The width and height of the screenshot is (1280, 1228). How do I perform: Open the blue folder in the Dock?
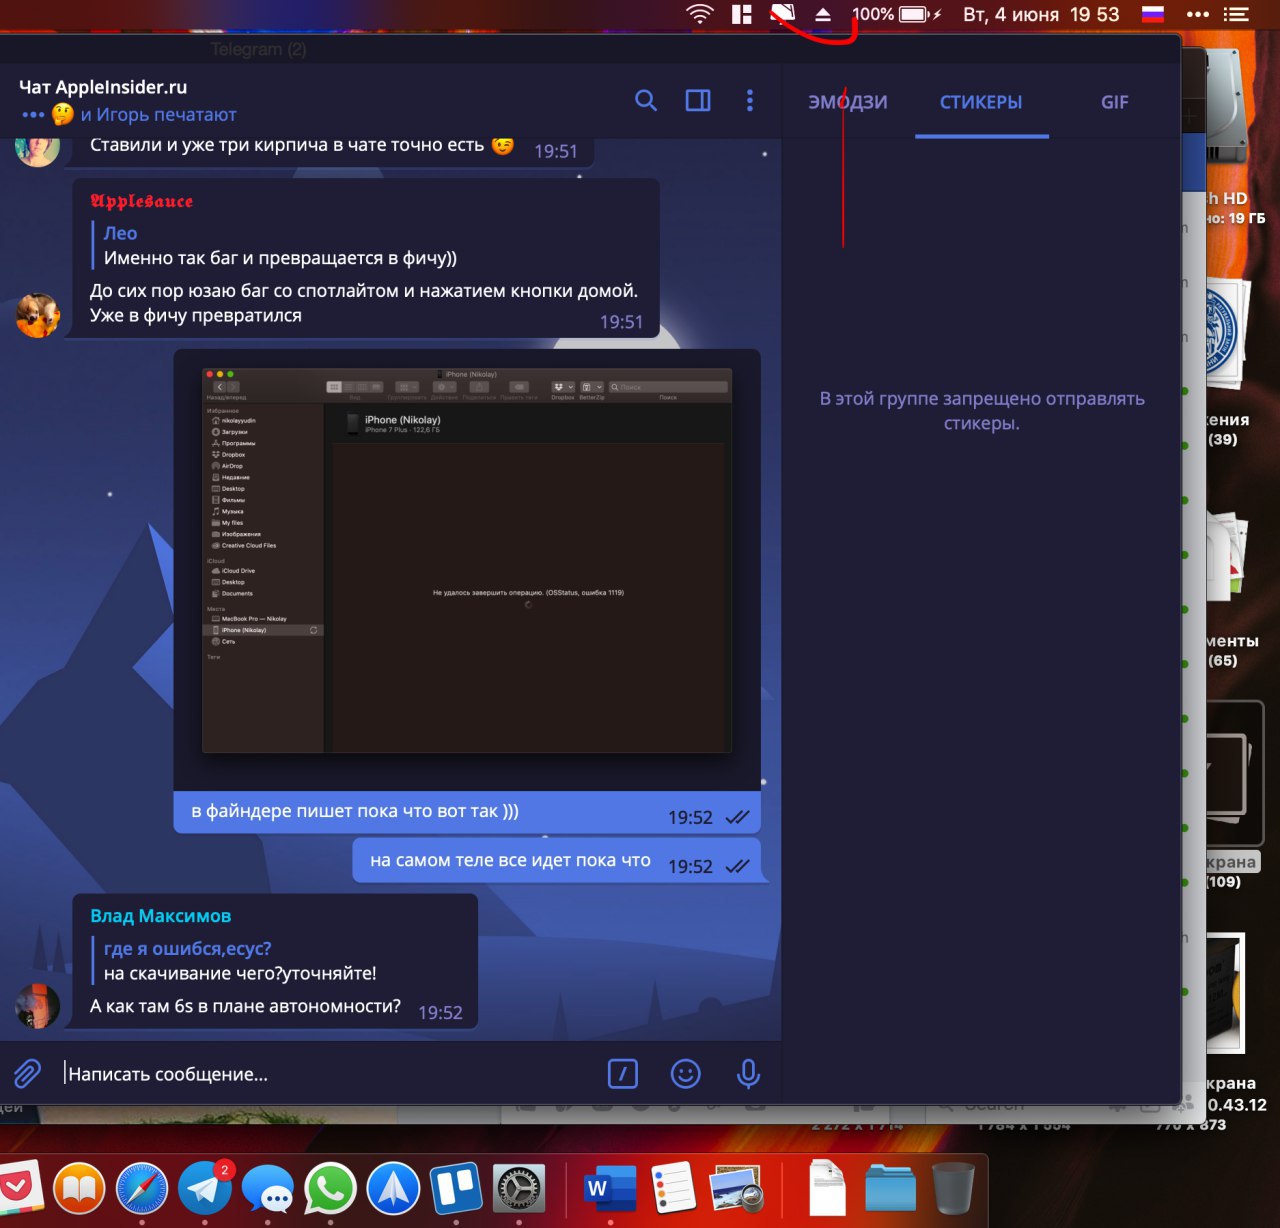890,1189
